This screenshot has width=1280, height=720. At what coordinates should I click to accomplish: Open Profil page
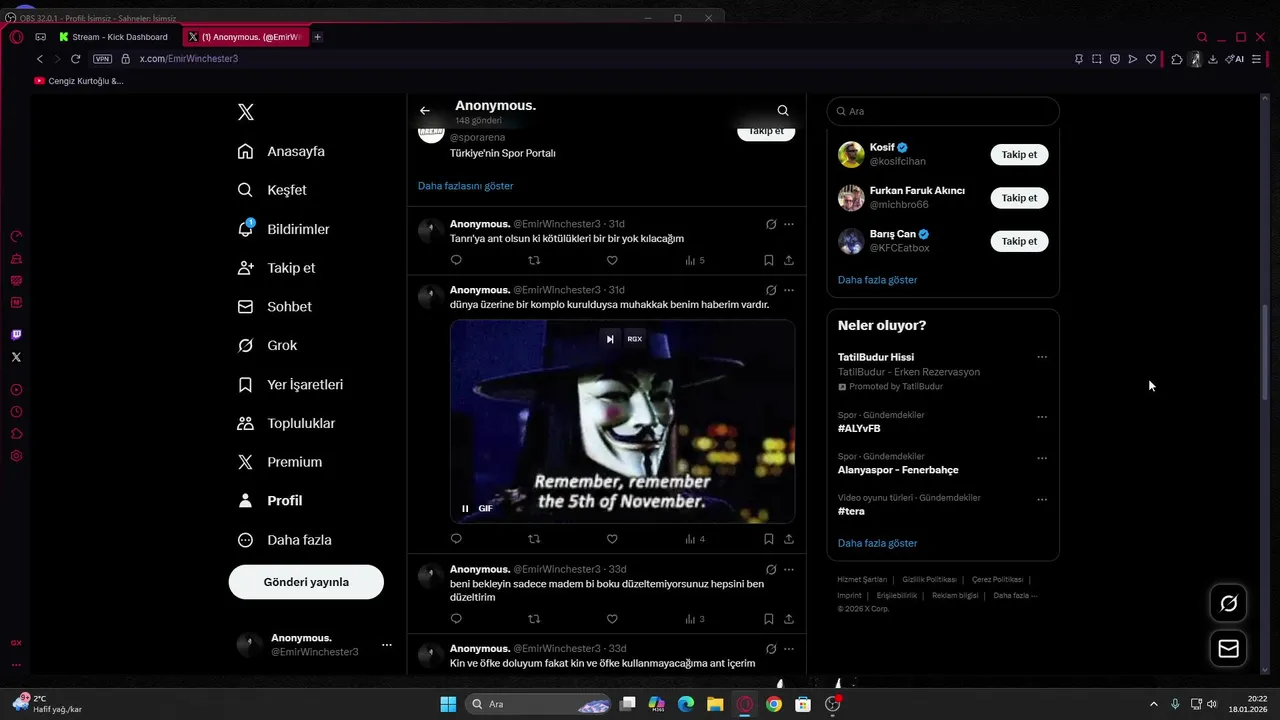pos(269,501)
